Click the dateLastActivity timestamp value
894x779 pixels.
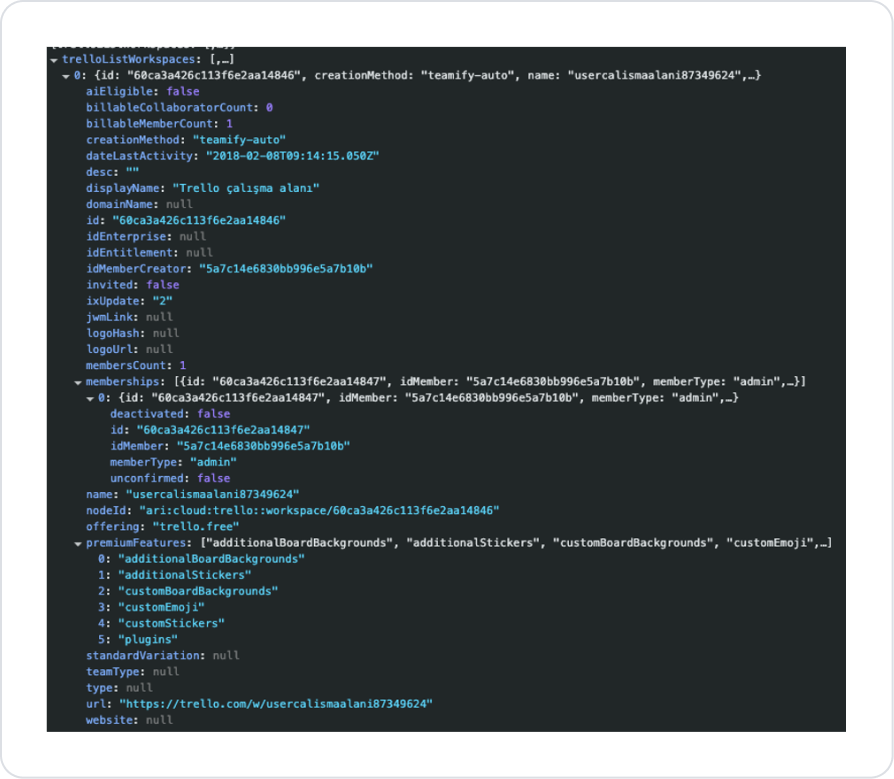point(292,156)
